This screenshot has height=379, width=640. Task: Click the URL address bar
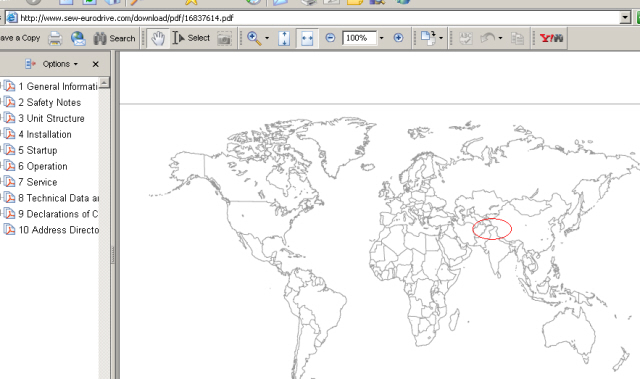click(312, 18)
